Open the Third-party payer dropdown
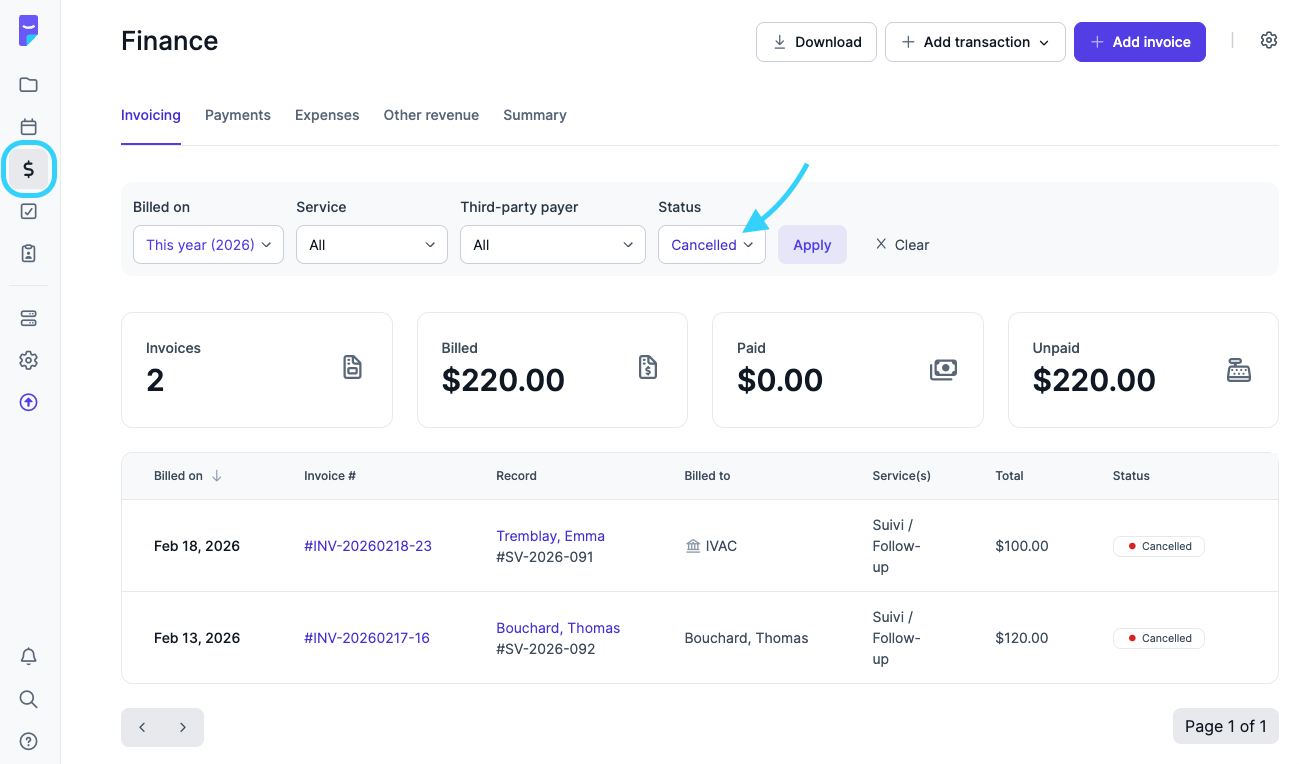 [x=552, y=245]
